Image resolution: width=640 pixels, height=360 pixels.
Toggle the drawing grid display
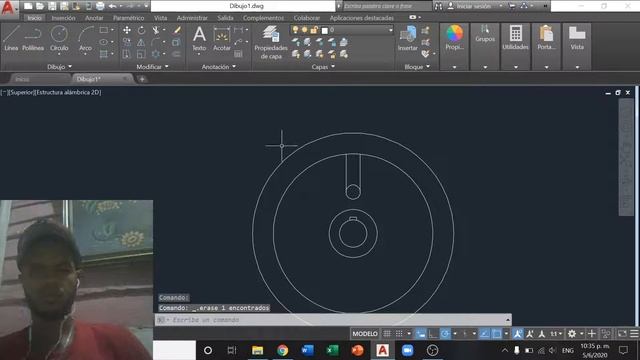(x=387, y=334)
